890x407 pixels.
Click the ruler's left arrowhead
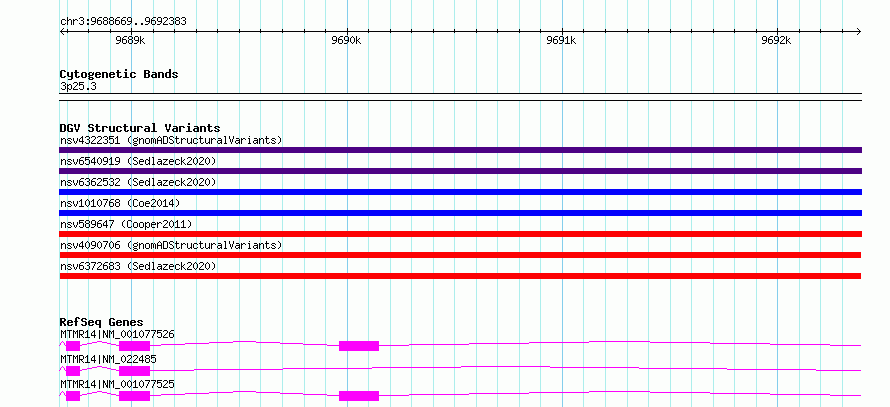(62, 31)
